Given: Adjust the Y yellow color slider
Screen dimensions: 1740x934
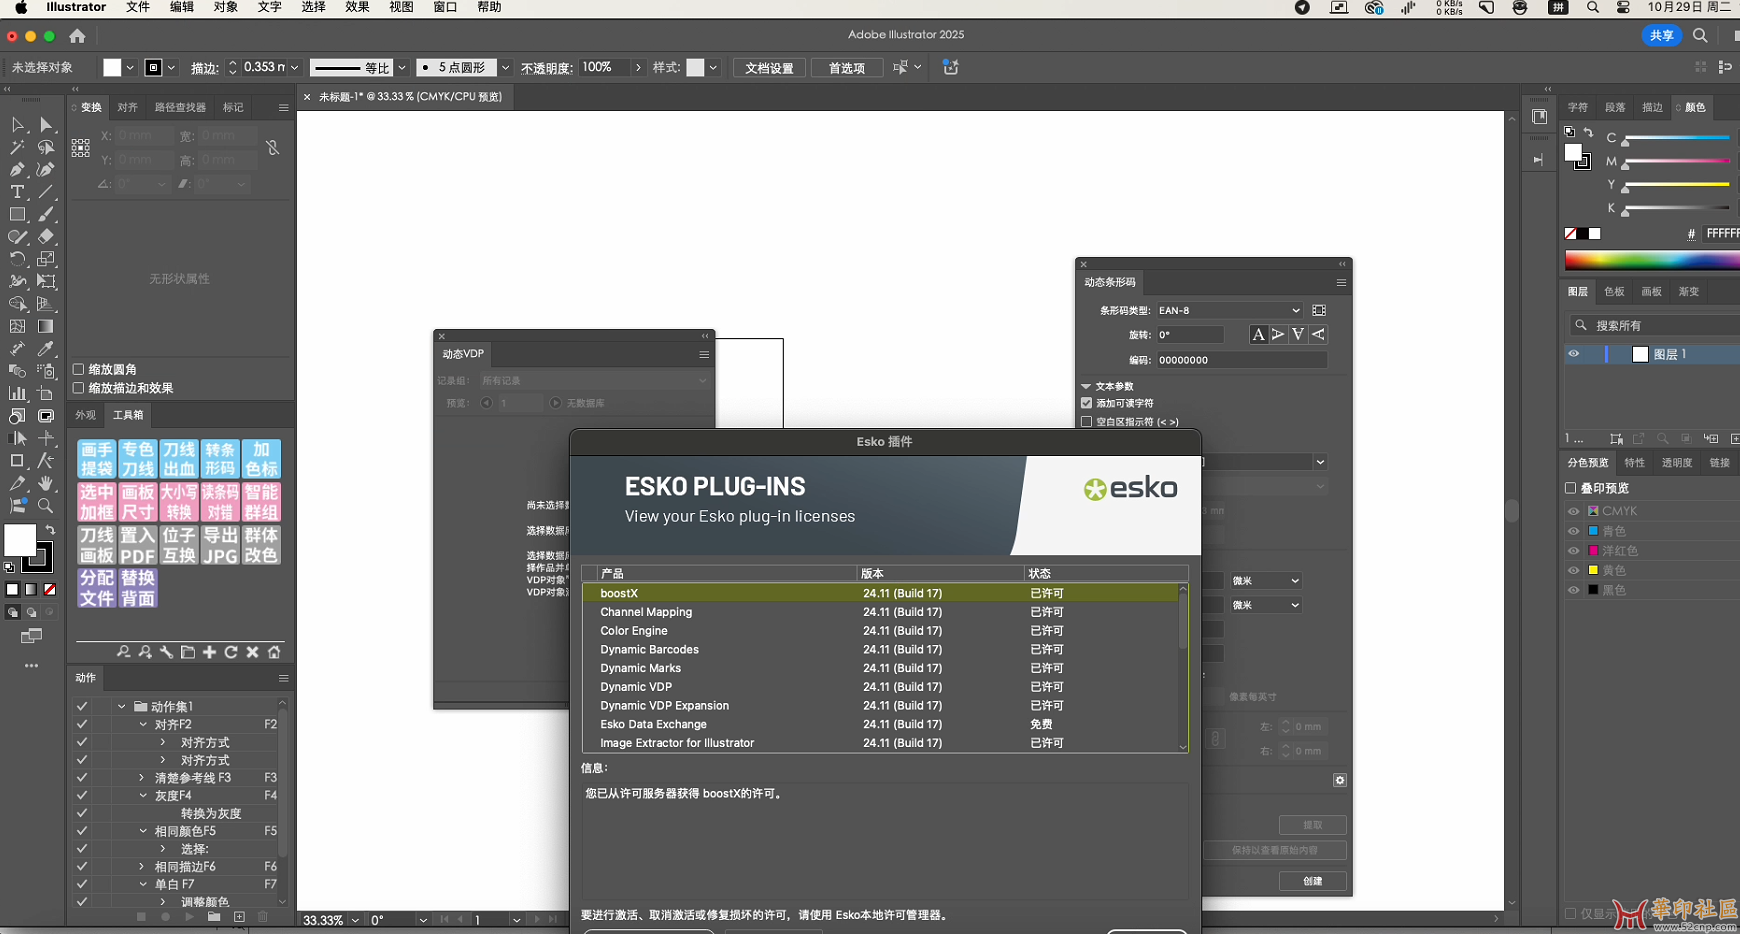Looking at the screenshot, I should pyautogui.click(x=1677, y=185).
